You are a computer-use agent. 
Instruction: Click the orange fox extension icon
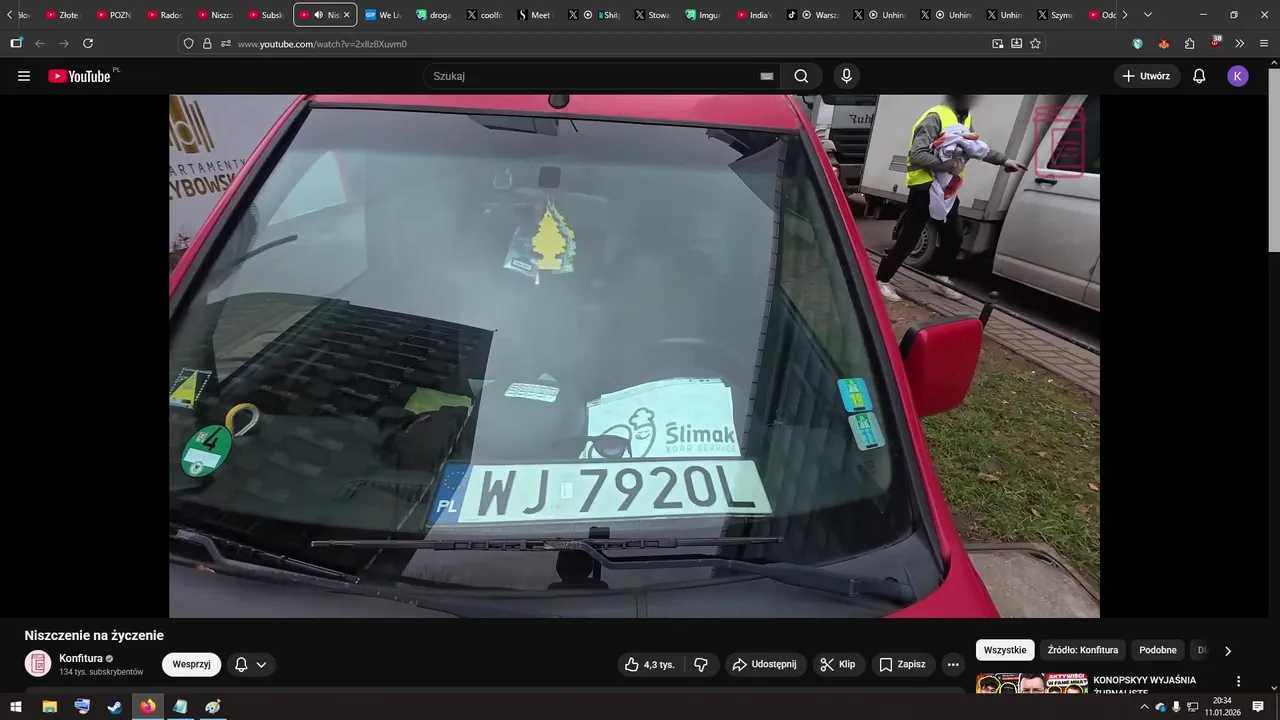pyautogui.click(x=1163, y=43)
